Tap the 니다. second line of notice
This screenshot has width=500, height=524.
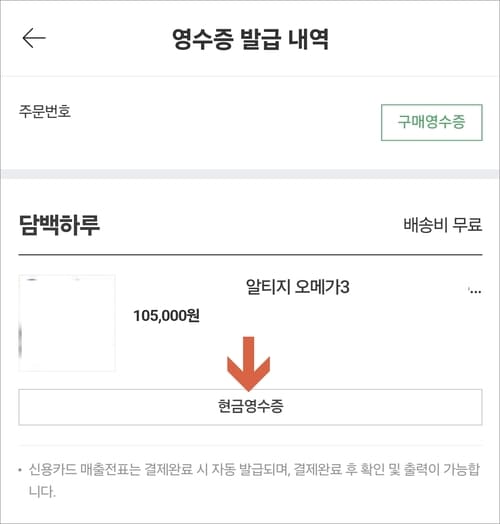click(42, 492)
